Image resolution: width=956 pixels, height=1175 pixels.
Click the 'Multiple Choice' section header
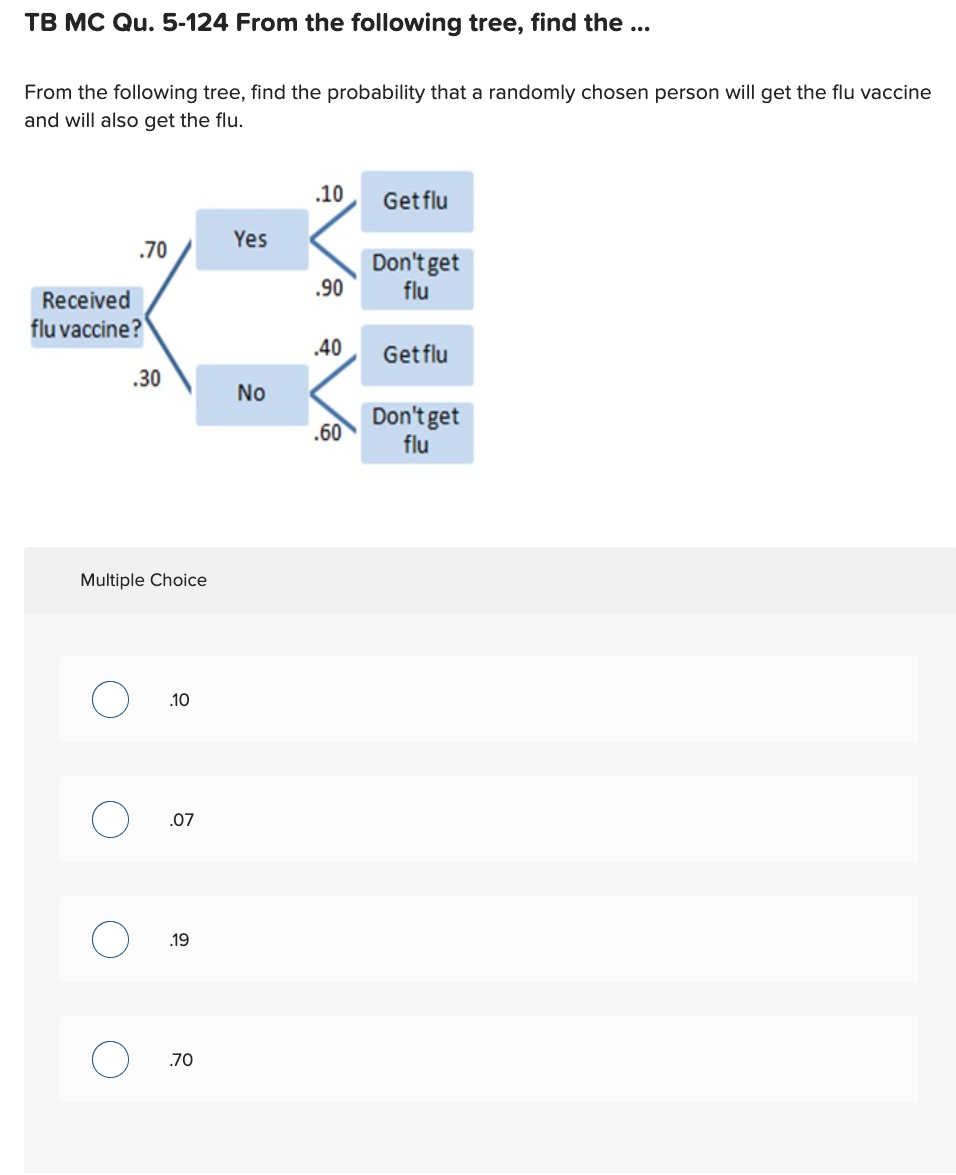pos(143,580)
